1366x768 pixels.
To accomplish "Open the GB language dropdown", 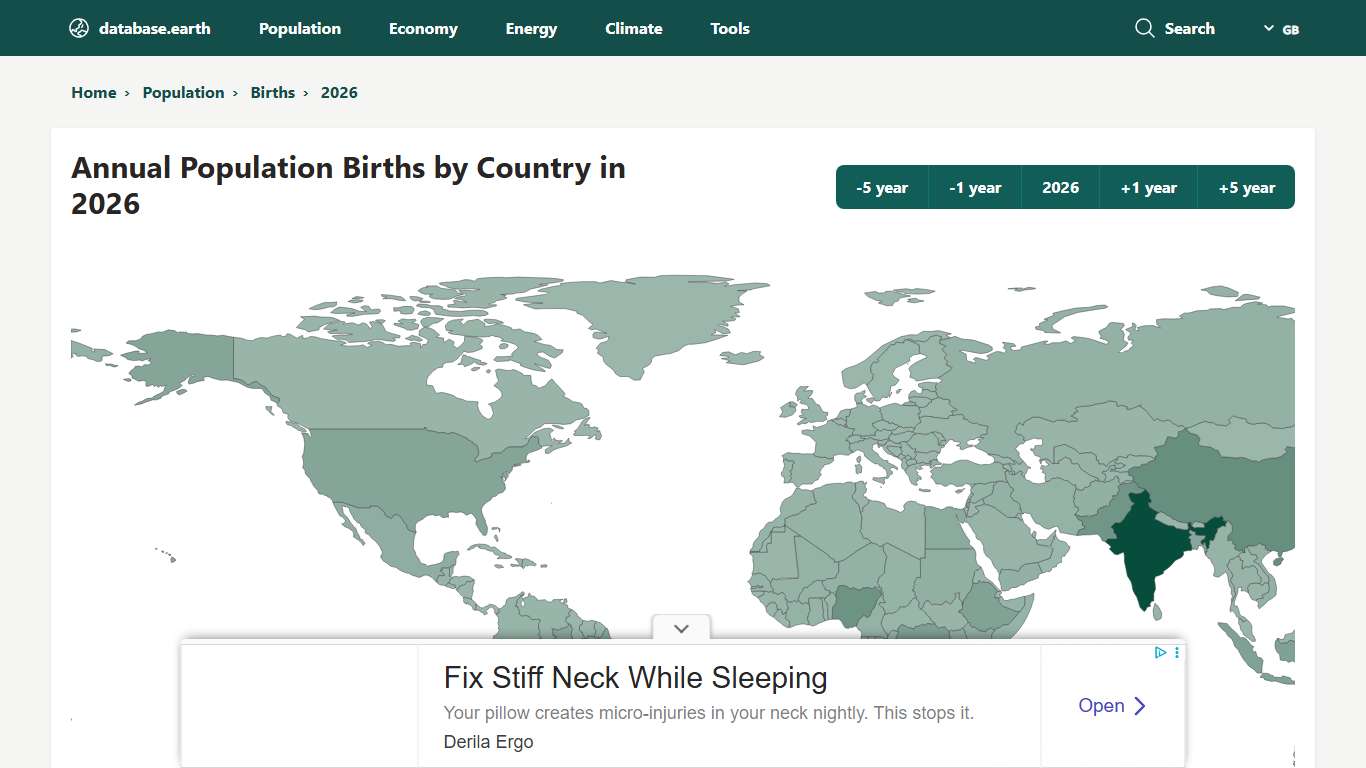I will [x=1281, y=29].
